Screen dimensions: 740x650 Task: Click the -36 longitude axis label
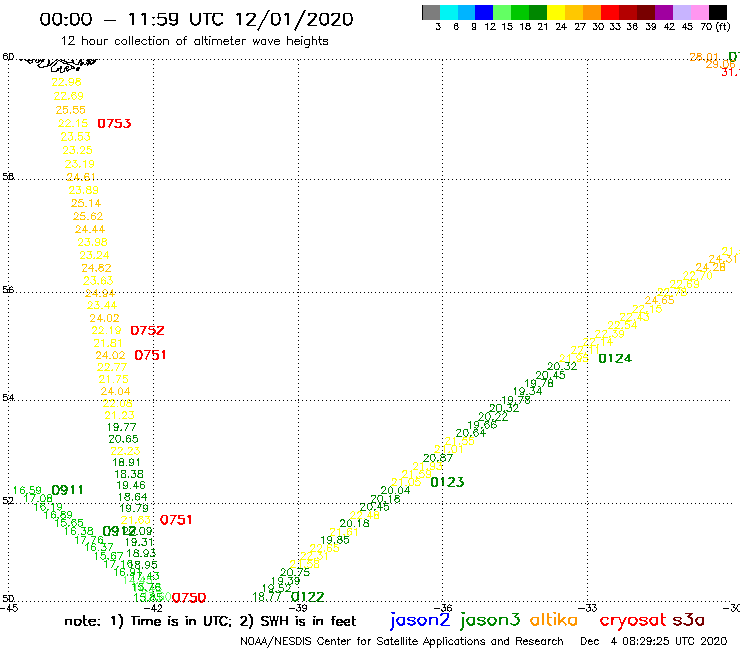coord(443,608)
